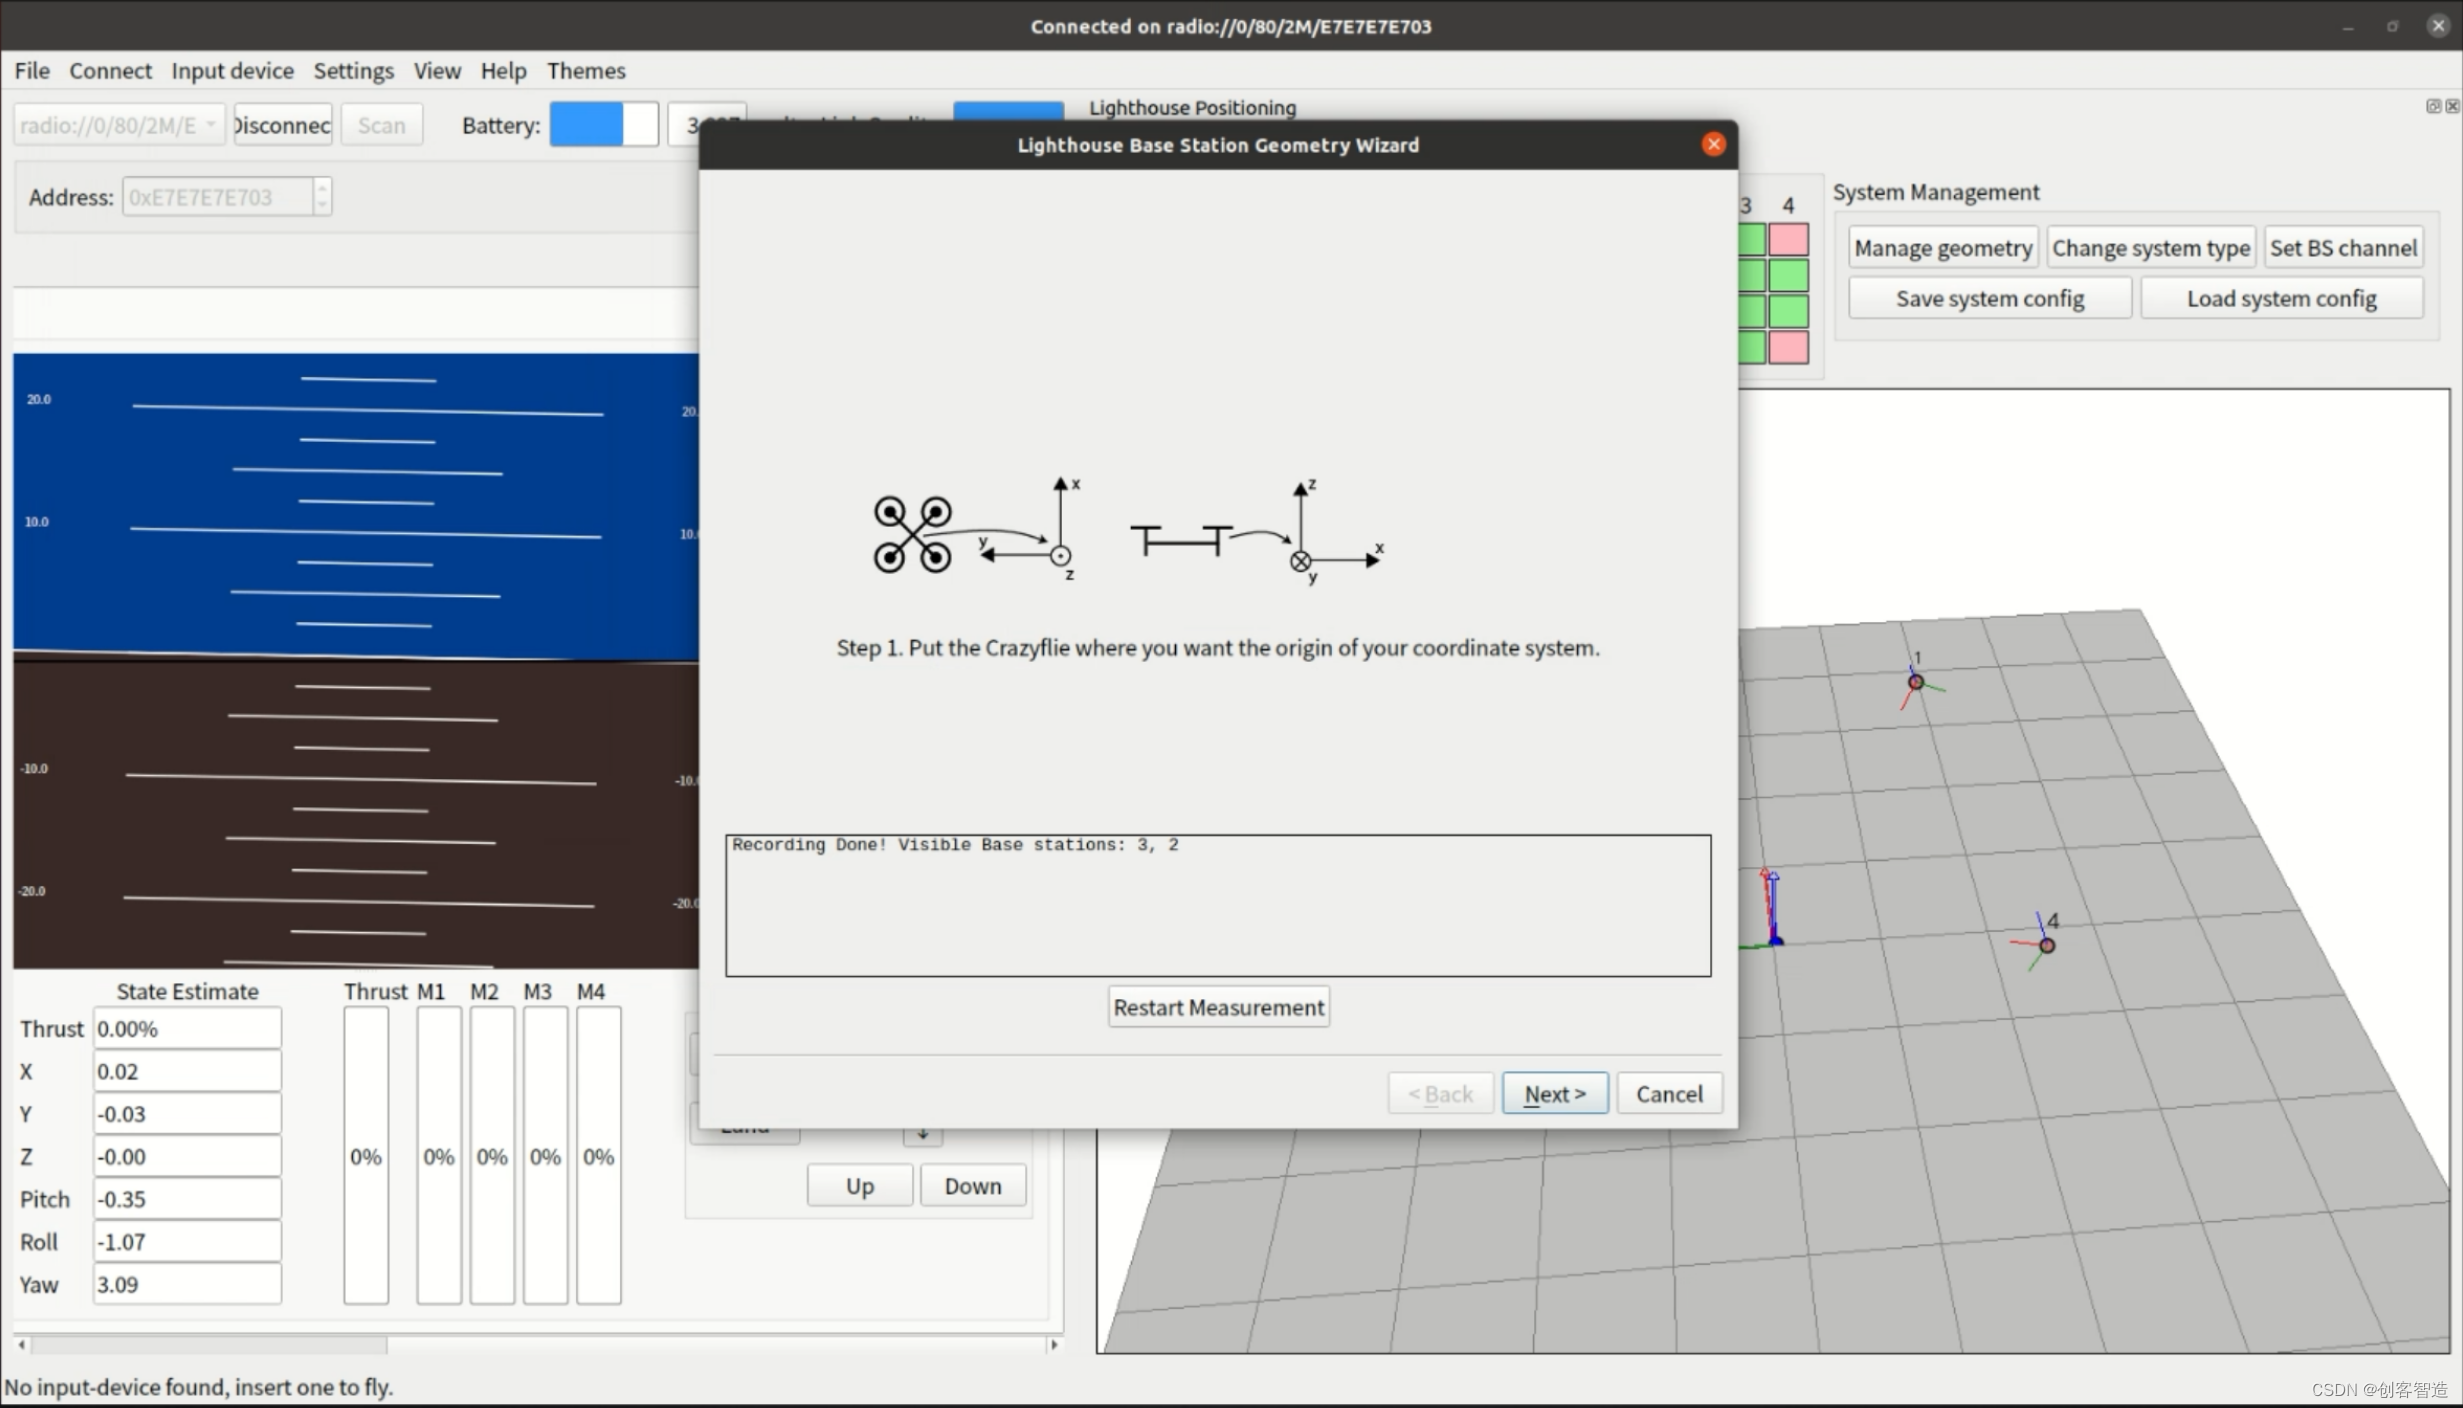The height and width of the screenshot is (1408, 2463).
Task: Click the Yaw state estimate field
Action: tap(187, 1284)
